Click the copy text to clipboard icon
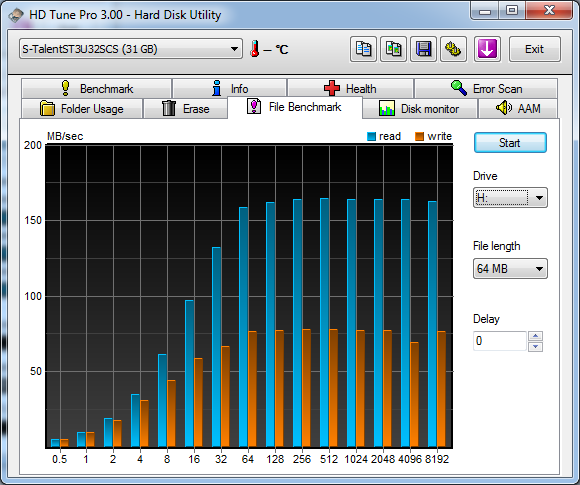This screenshot has height=485, width=580. coord(363,49)
